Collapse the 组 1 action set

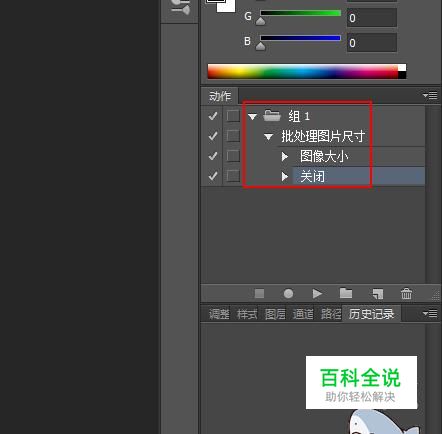[x=252, y=117]
